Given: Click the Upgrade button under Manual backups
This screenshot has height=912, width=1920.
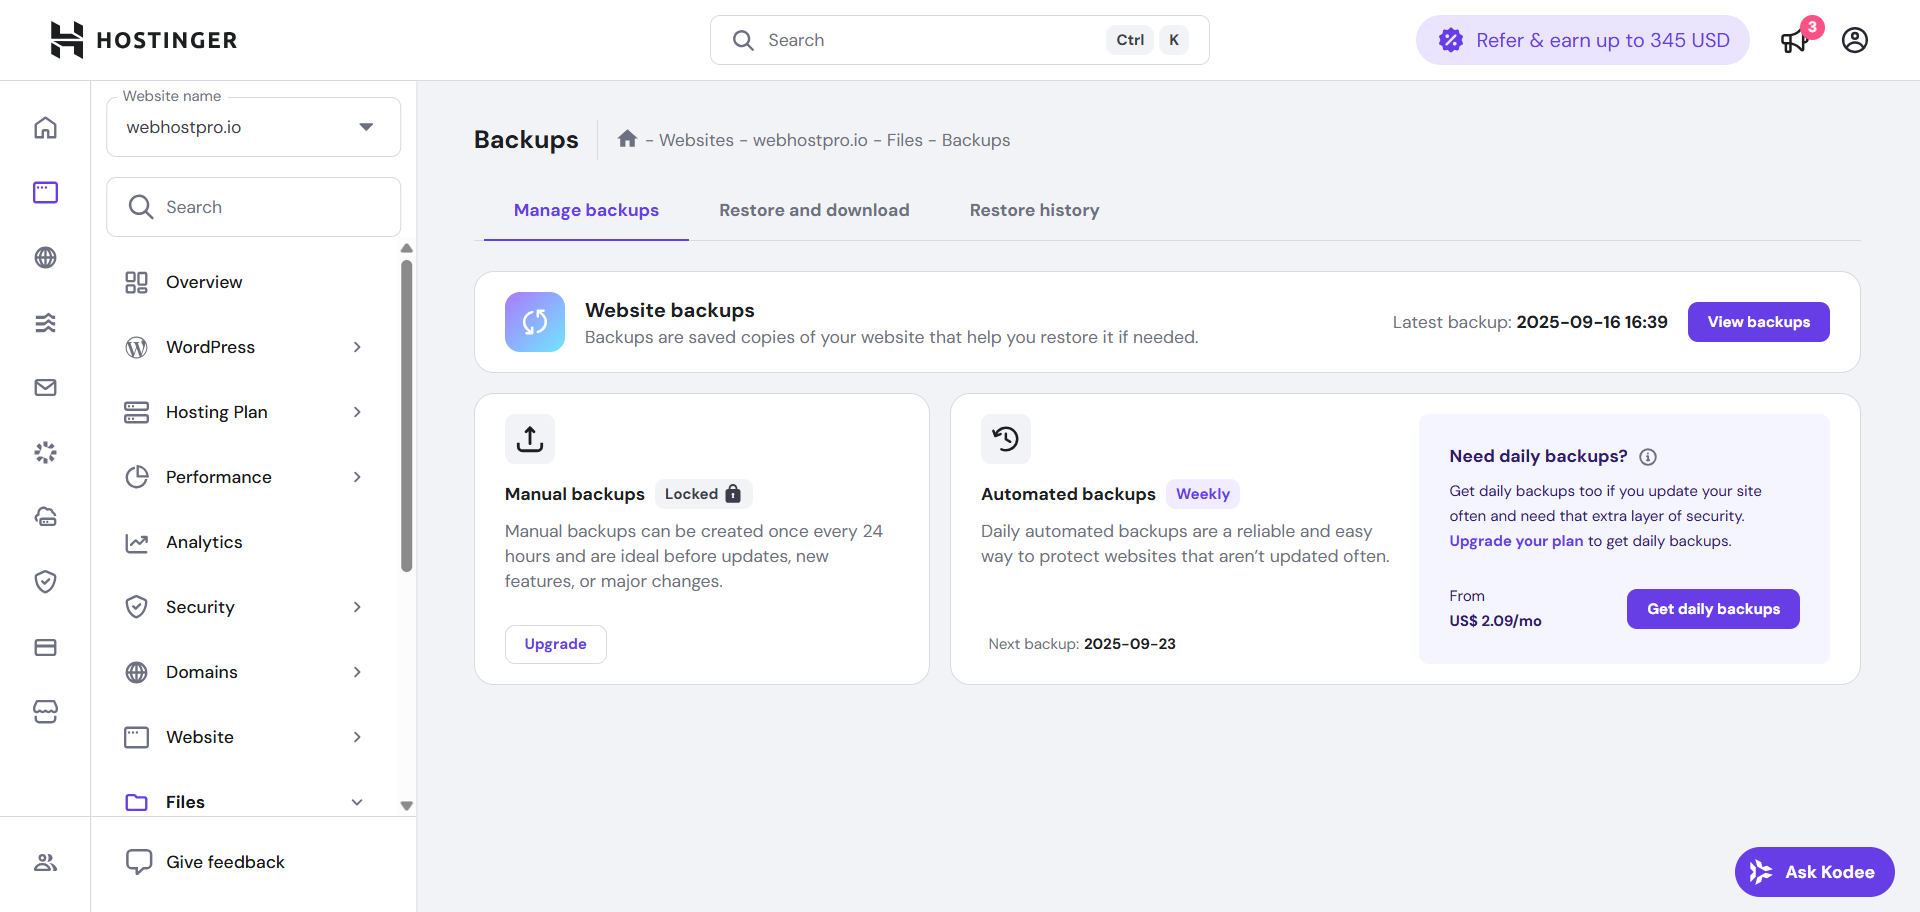Looking at the screenshot, I should (x=556, y=644).
